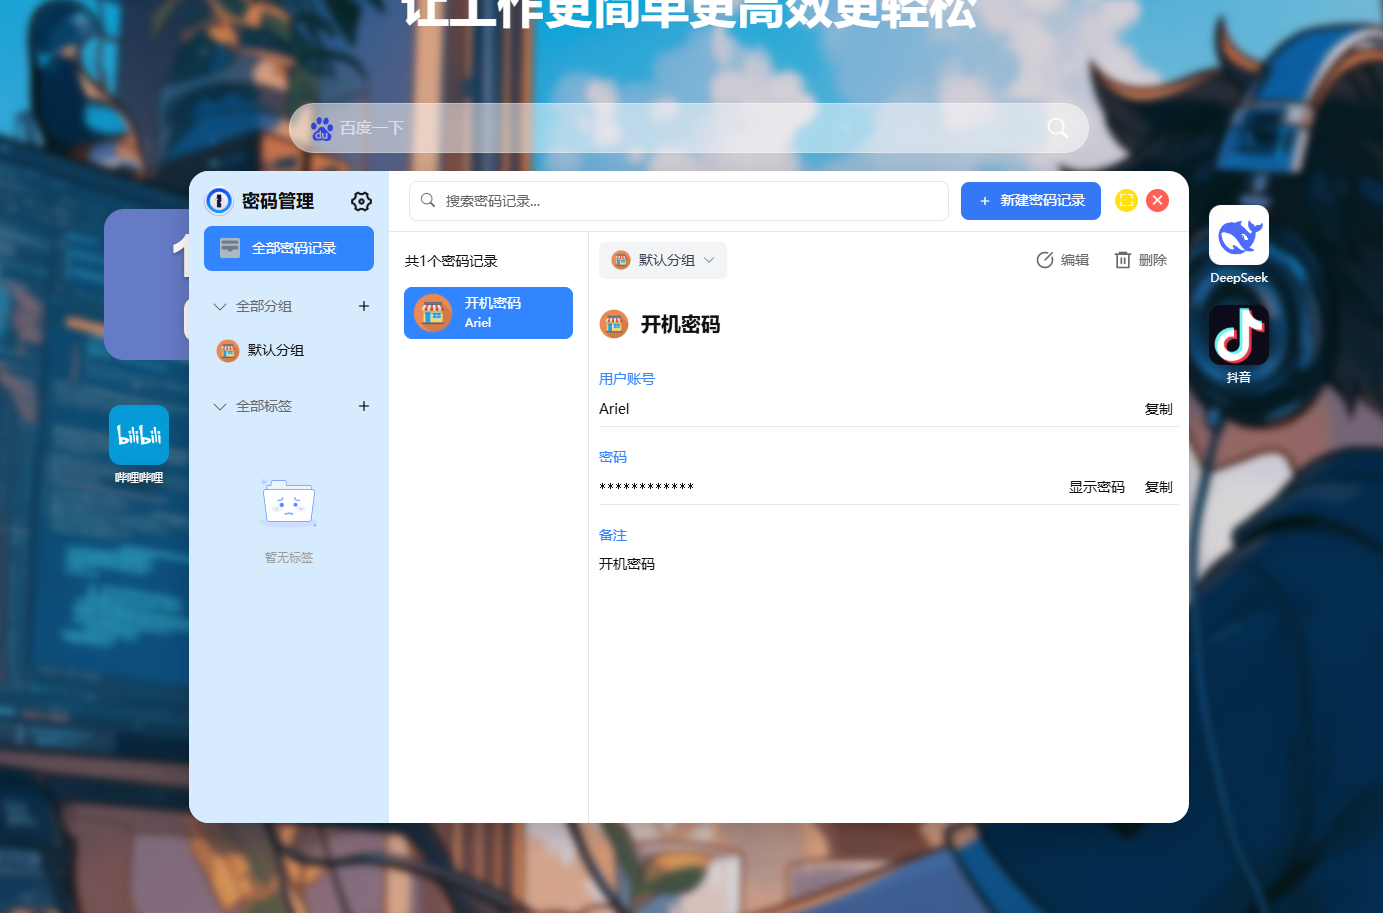
Task: Collapse the 全部标签 tags section
Action: pos(220,406)
